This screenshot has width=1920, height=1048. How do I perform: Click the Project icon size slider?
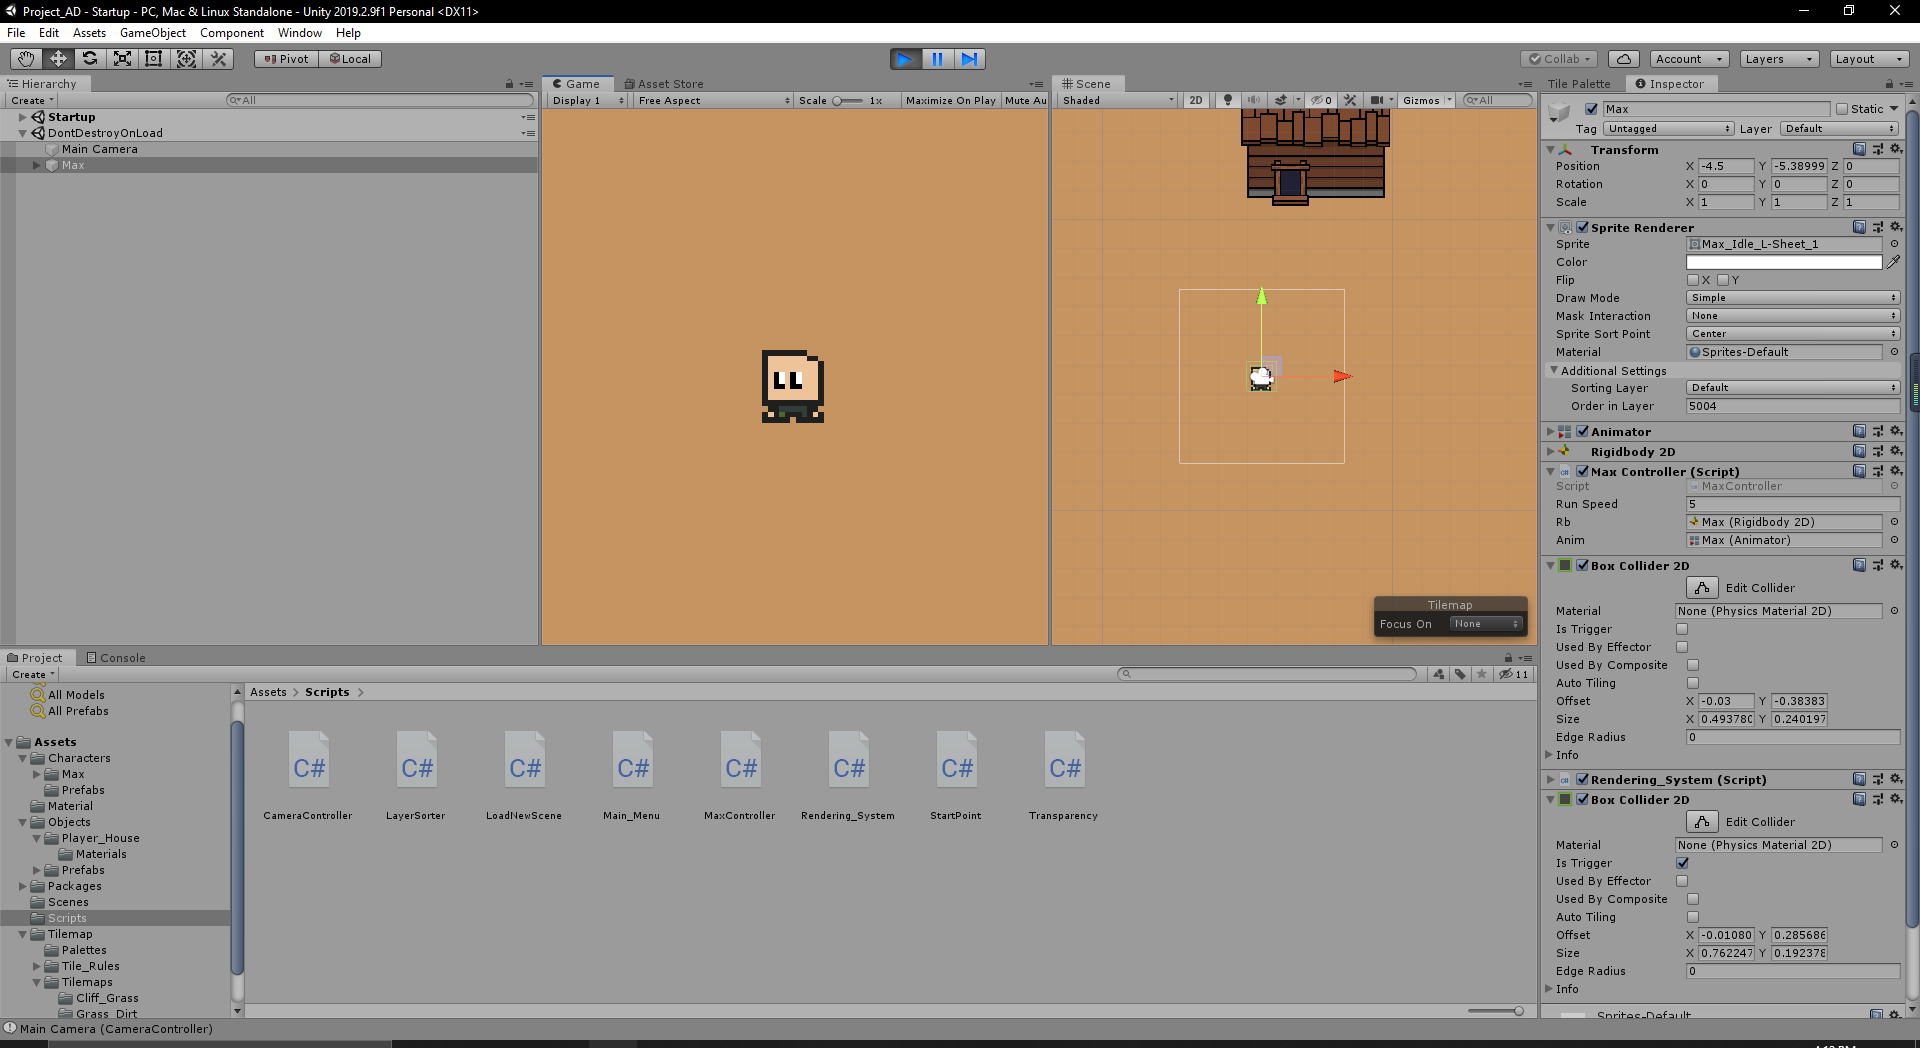pyautogui.click(x=1496, y=1011)
